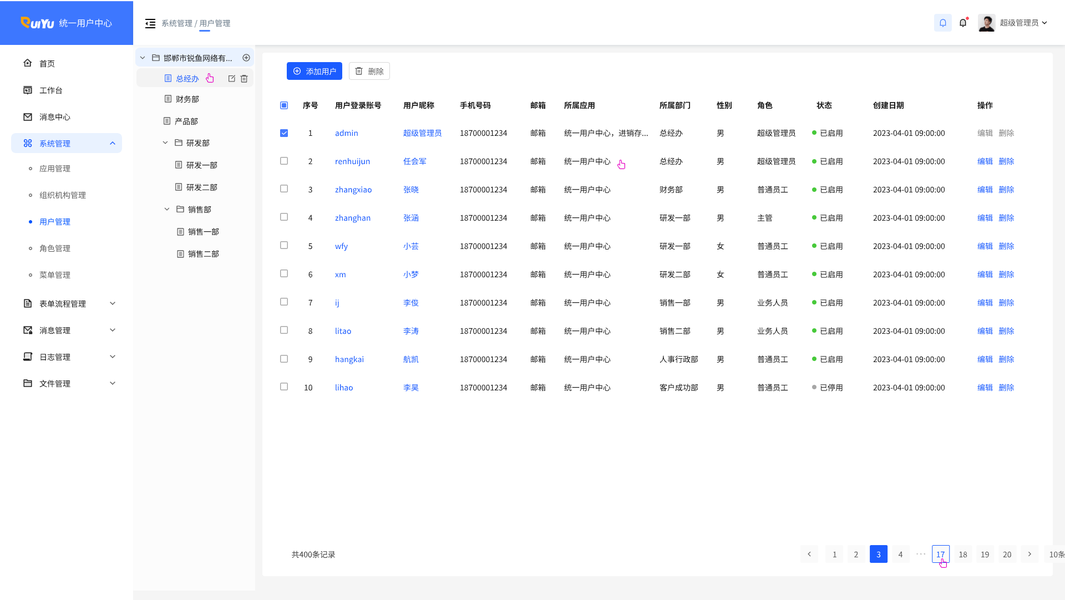The height and width of the screenshot is (600, 1065).
Task: Select 财务部 in the department tree
Action: (187, 99)
